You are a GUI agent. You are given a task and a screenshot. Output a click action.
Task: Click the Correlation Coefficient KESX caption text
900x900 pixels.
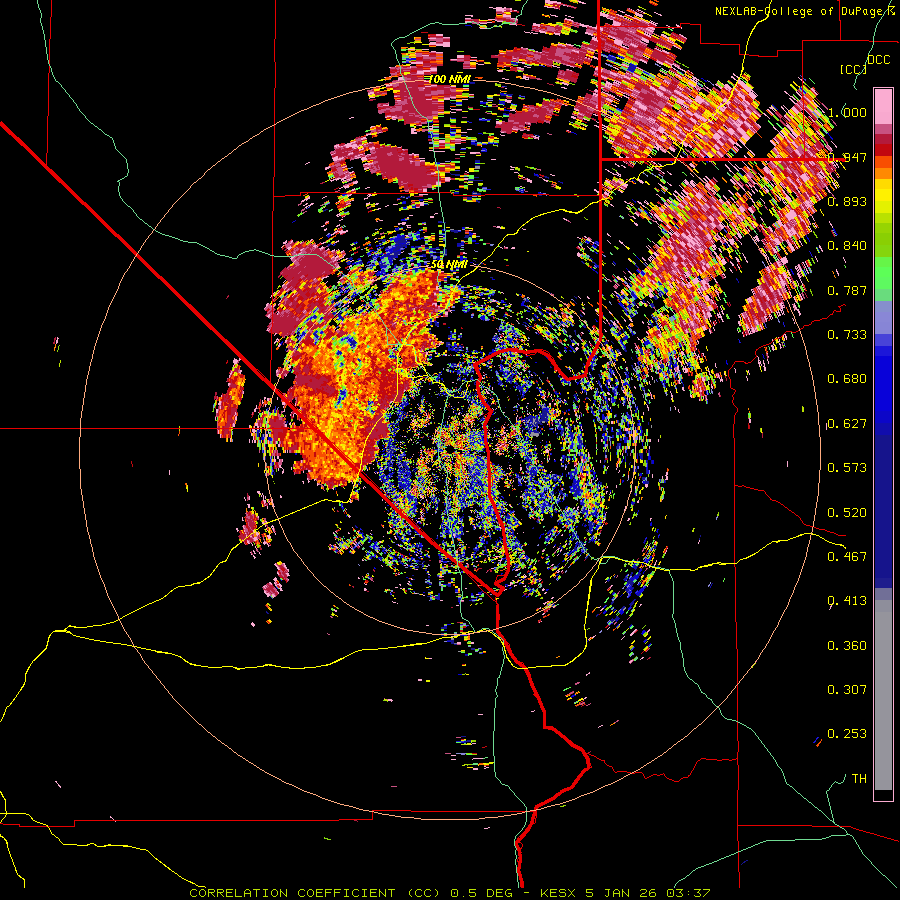coord(449,893)
